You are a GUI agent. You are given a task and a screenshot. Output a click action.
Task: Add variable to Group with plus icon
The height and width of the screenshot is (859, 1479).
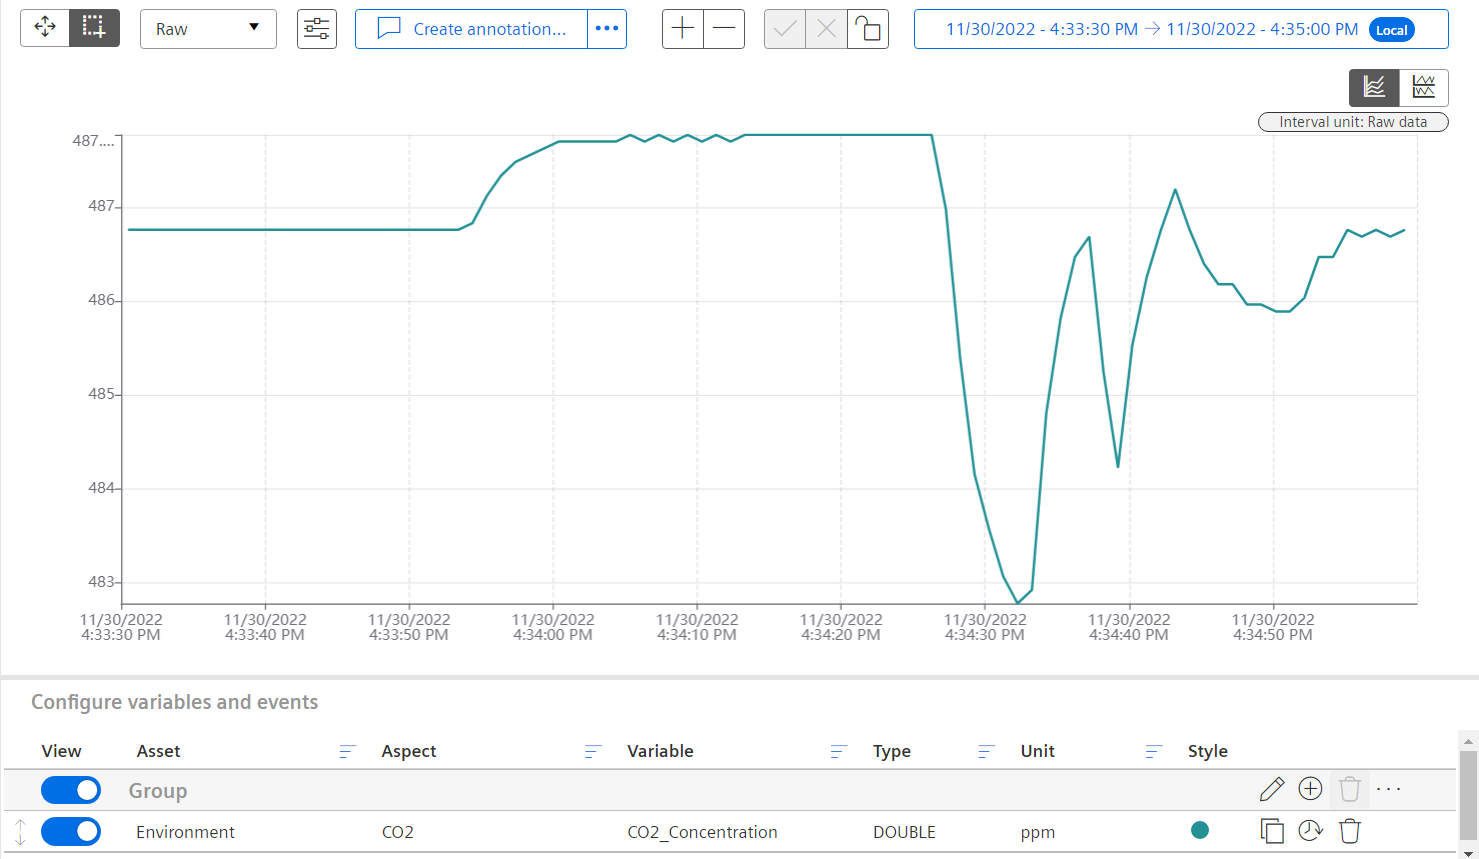1310,789
